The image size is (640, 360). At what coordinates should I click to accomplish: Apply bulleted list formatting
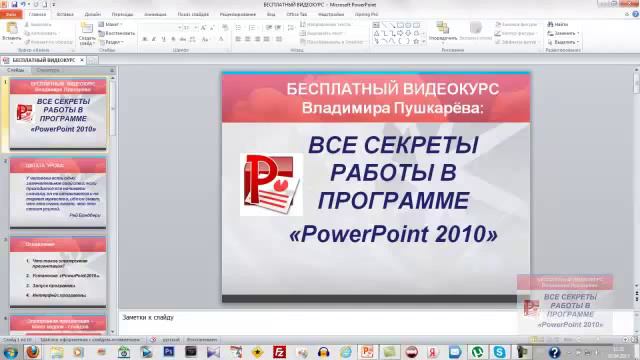[x=239, y=27]
